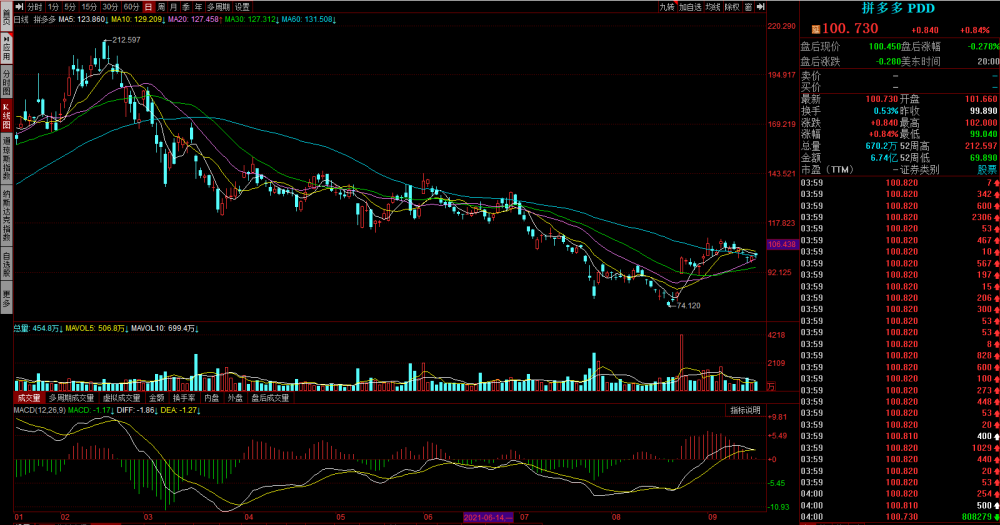Image resolution: width=1000 pixels, height=525 pixels.
Task: Select 多周期成交量 indicator tab
Action: point(71,398)
